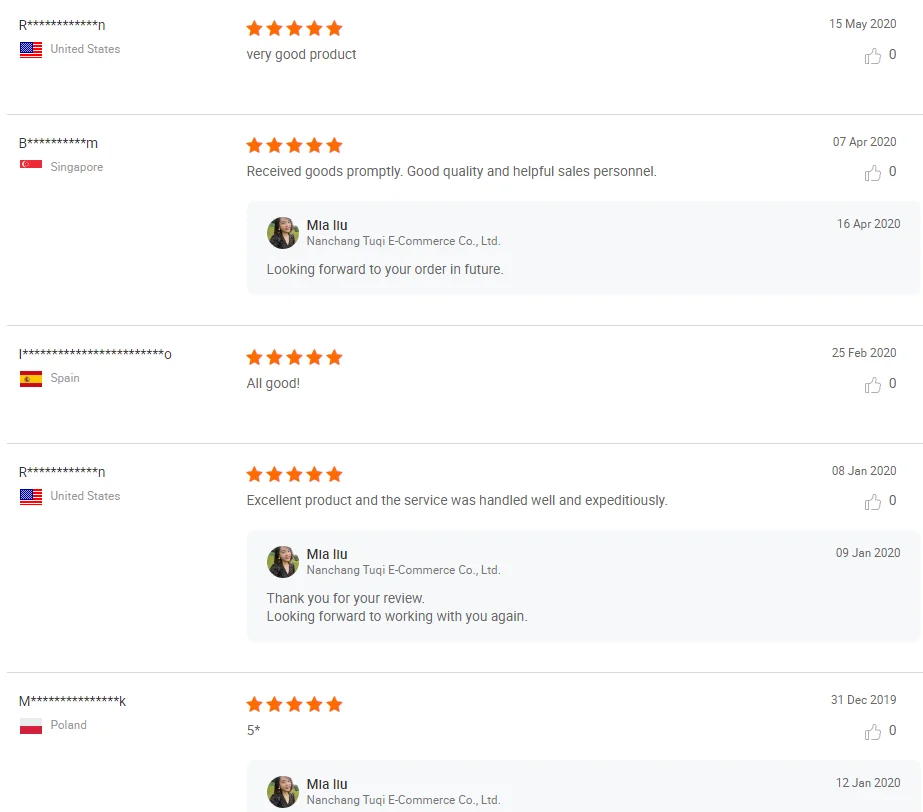Open Nanchang Tuqi E-Commerce link in 16 Apr reply
Screen dimensions: 923x812
click(x=403, y=241)
